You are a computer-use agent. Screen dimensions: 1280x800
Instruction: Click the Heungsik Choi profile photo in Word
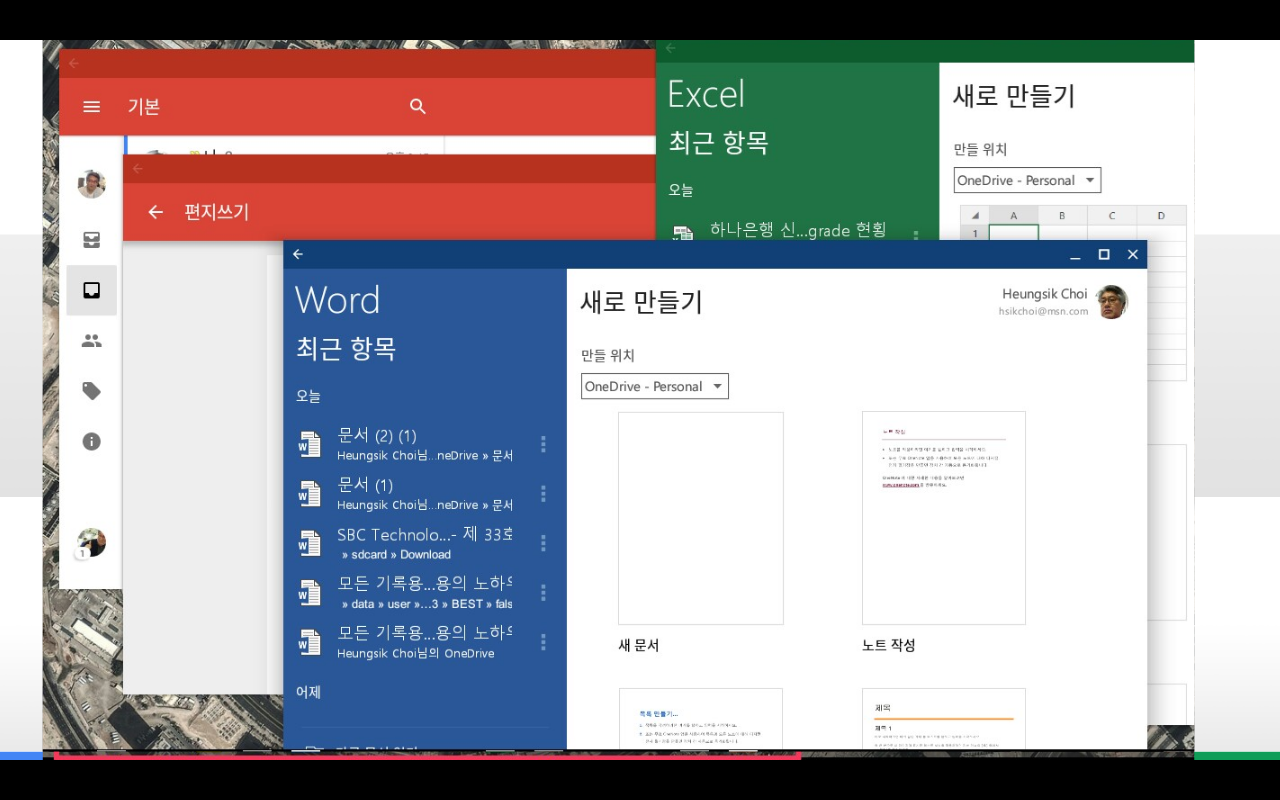point(1111,302)
